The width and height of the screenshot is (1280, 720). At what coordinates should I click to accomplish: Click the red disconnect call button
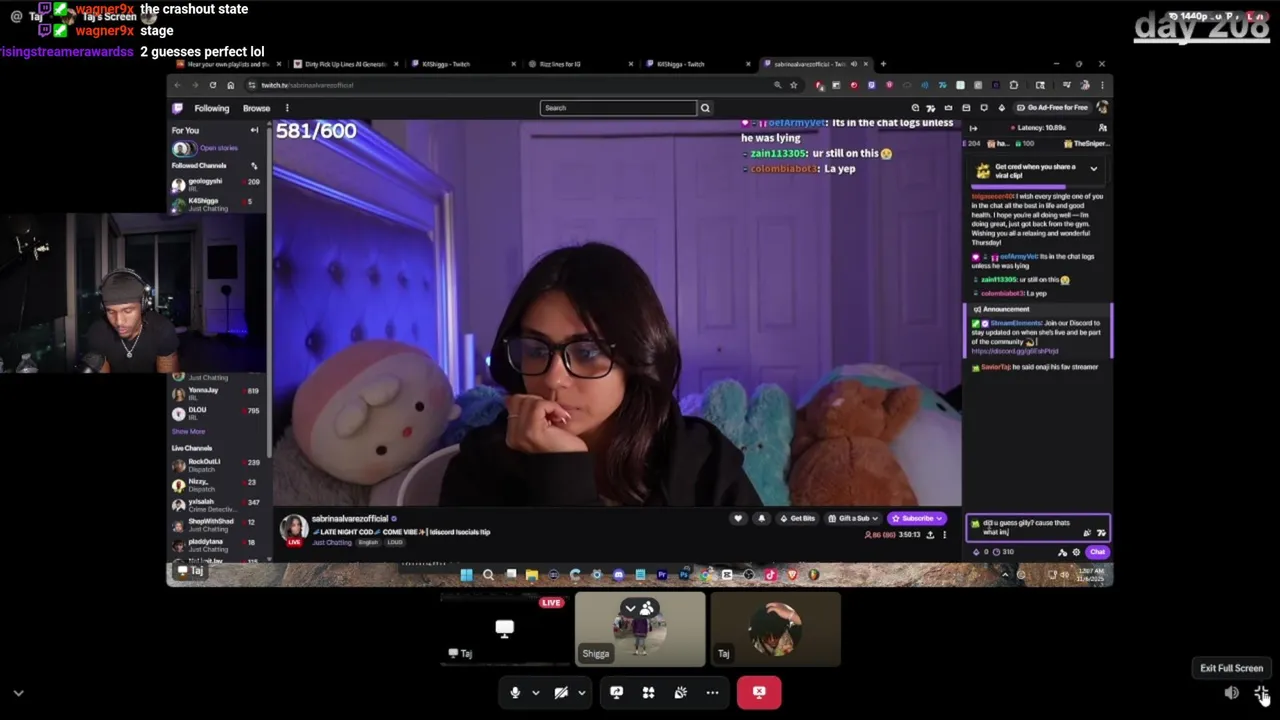pyautogui.click(x=759, y=692)
